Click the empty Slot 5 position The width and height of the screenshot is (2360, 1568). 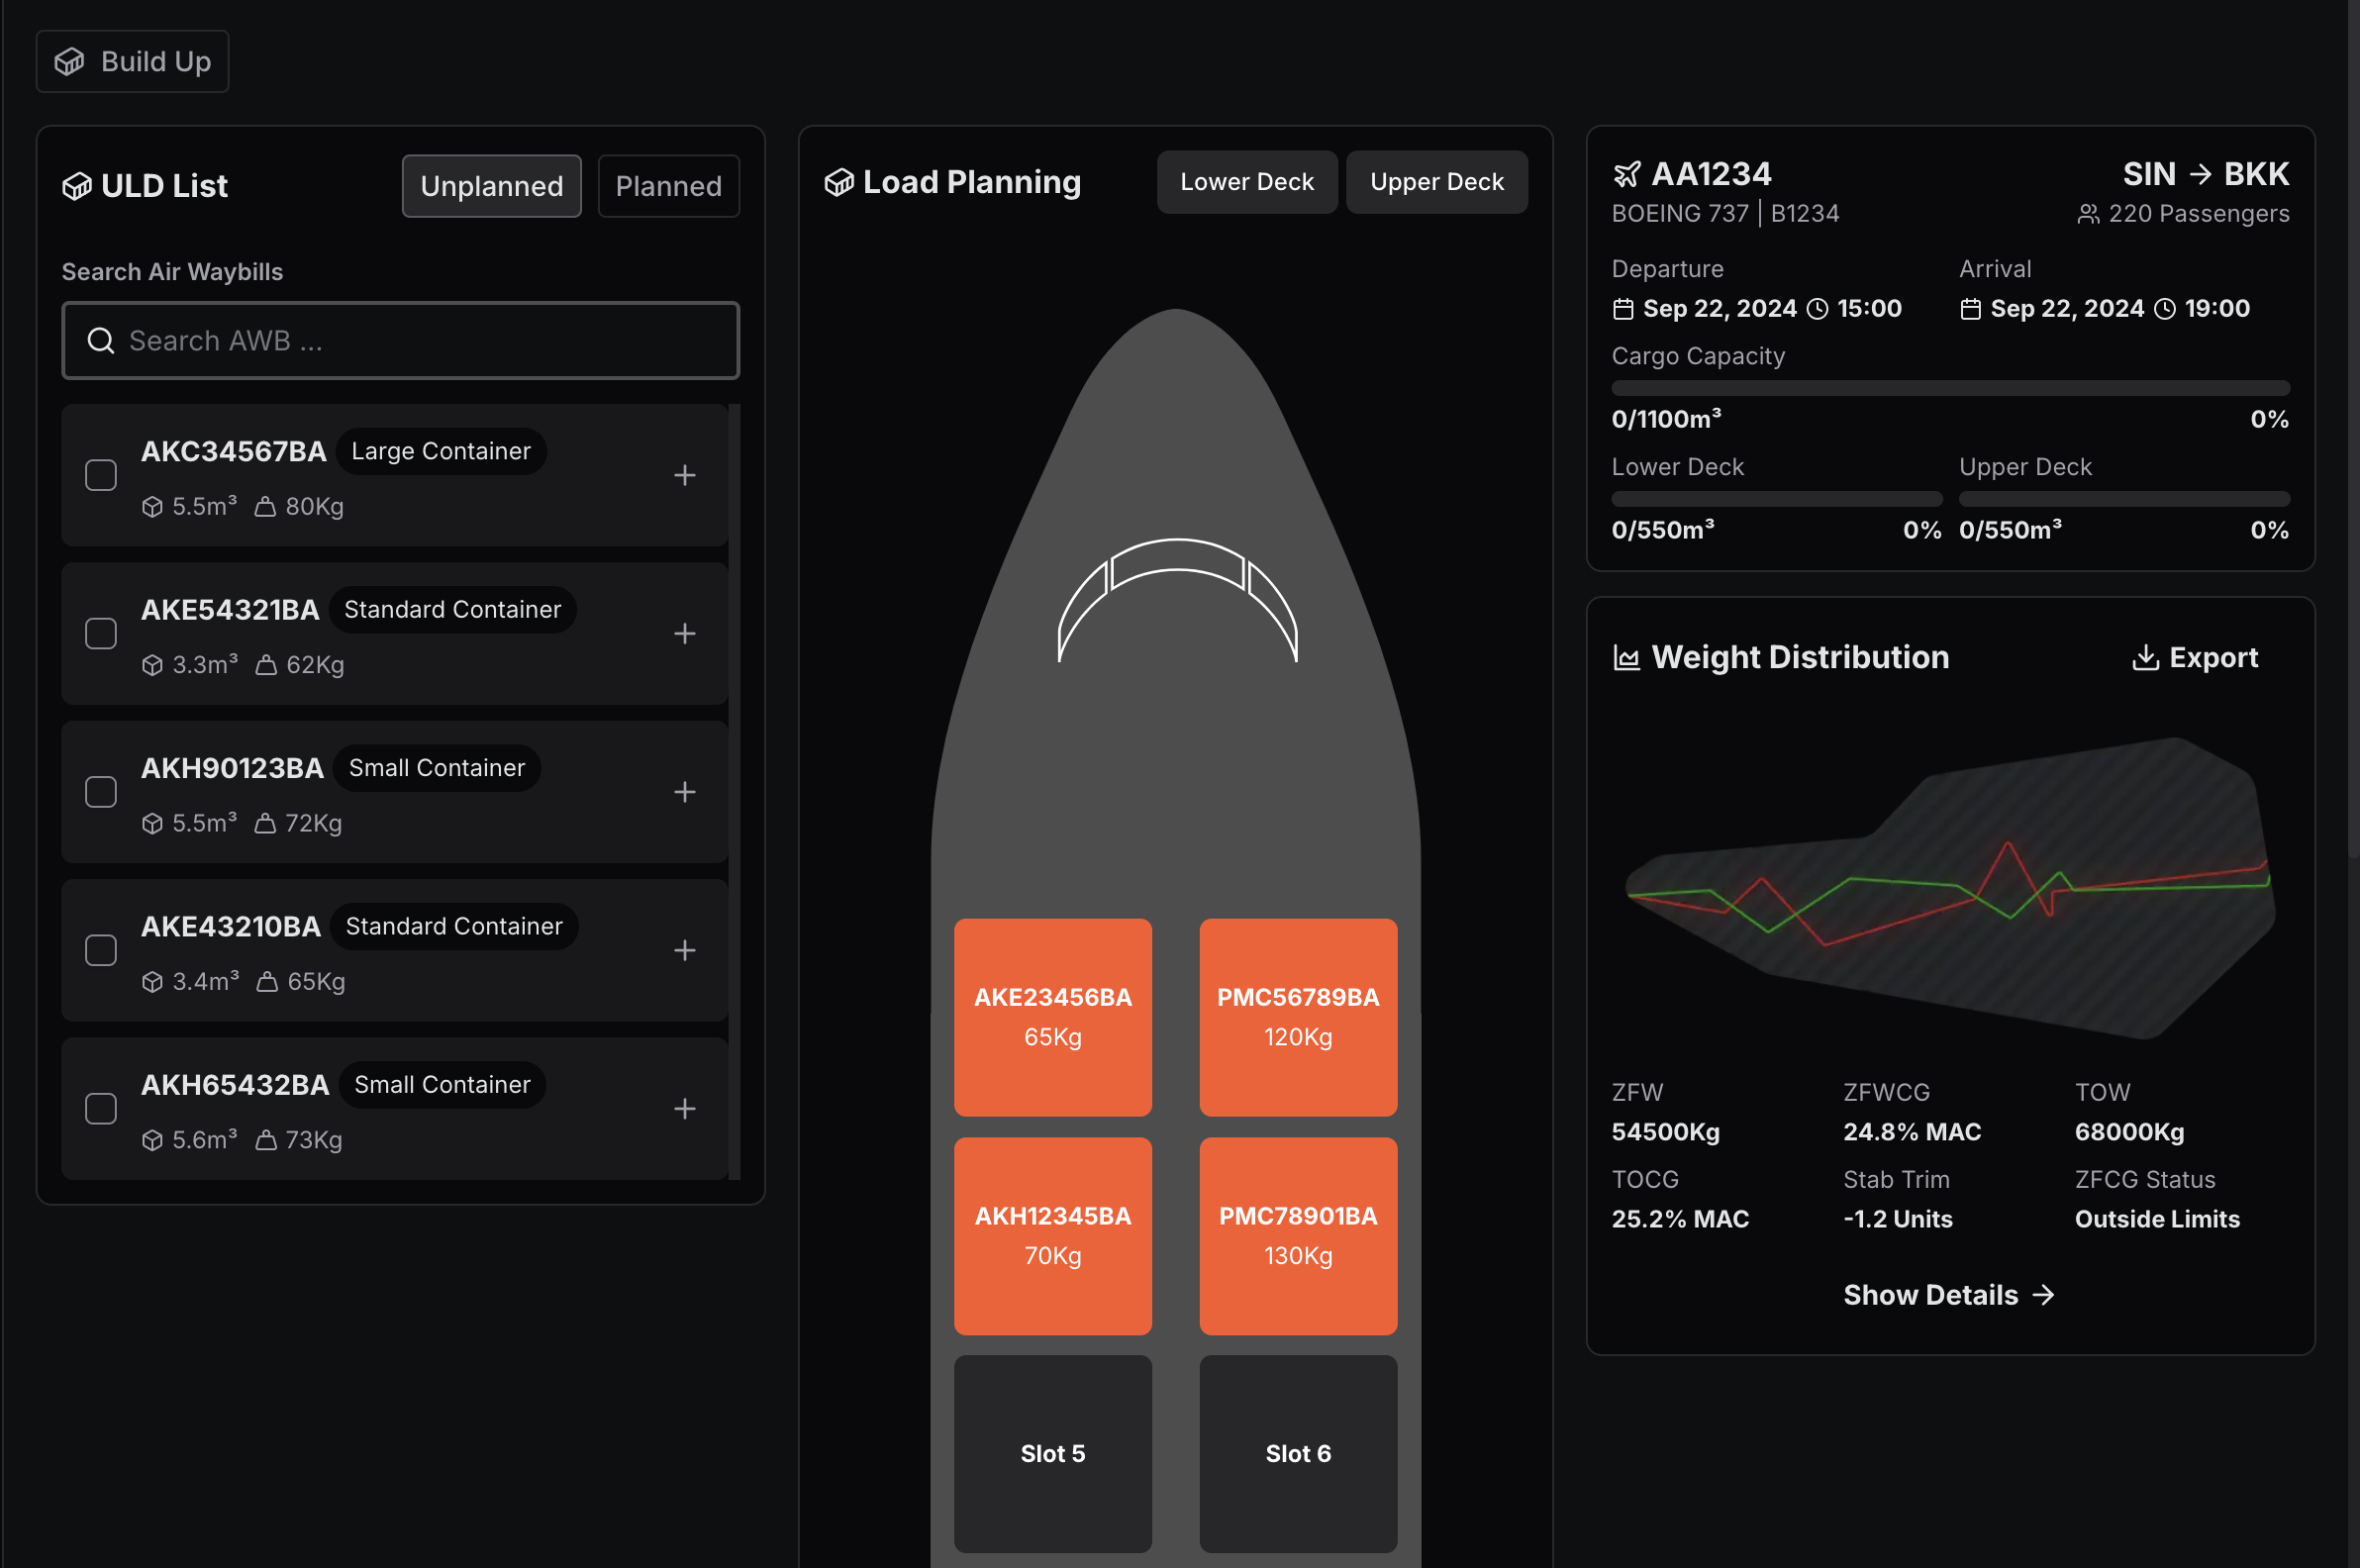tap(1052, 1453)
